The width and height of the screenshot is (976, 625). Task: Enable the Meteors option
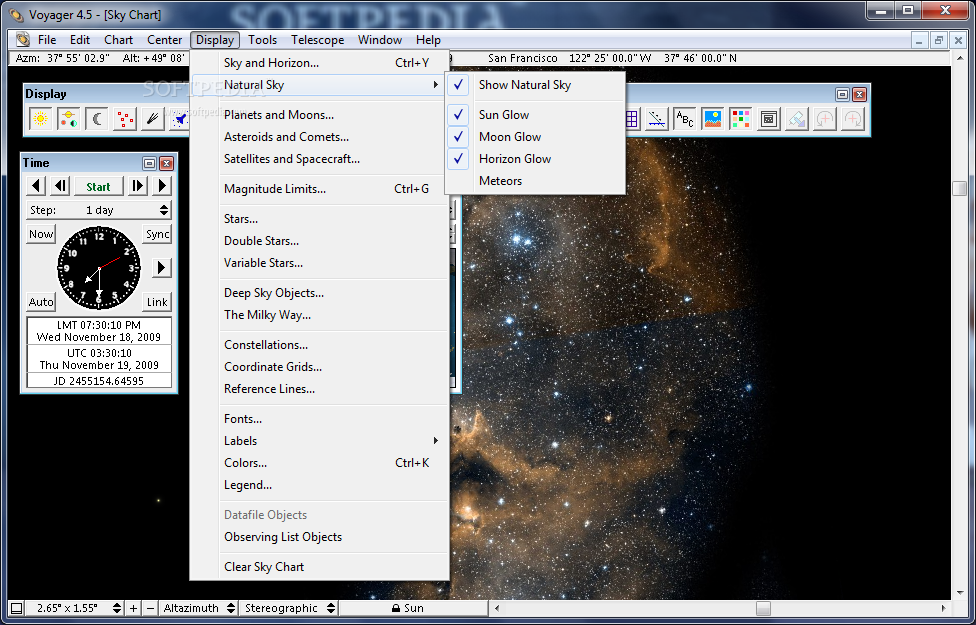tap(535, 181)
